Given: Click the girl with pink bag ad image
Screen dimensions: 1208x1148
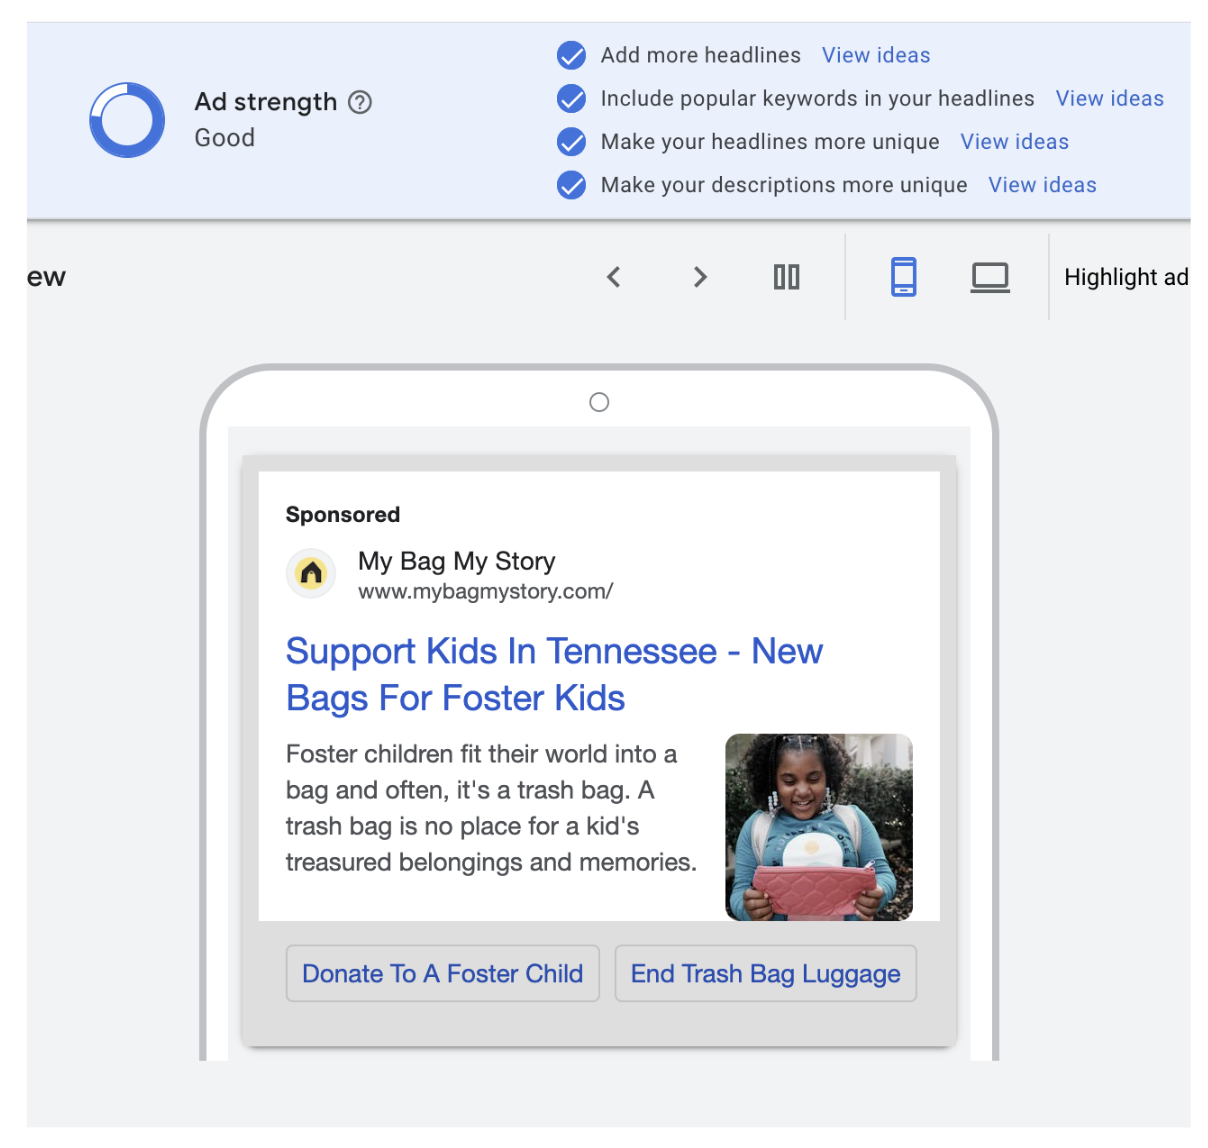Looking at the screenshot, I should [819, 827].
